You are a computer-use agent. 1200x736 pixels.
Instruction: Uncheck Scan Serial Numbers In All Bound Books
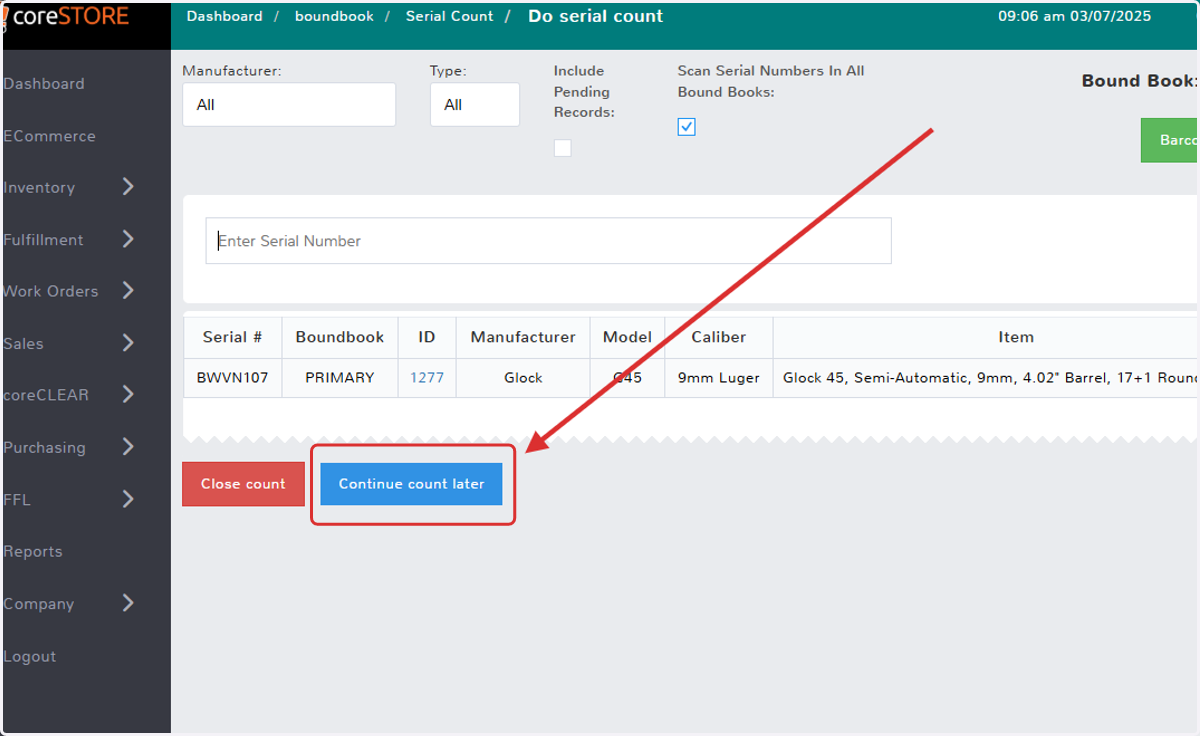[x=686, y=127]
